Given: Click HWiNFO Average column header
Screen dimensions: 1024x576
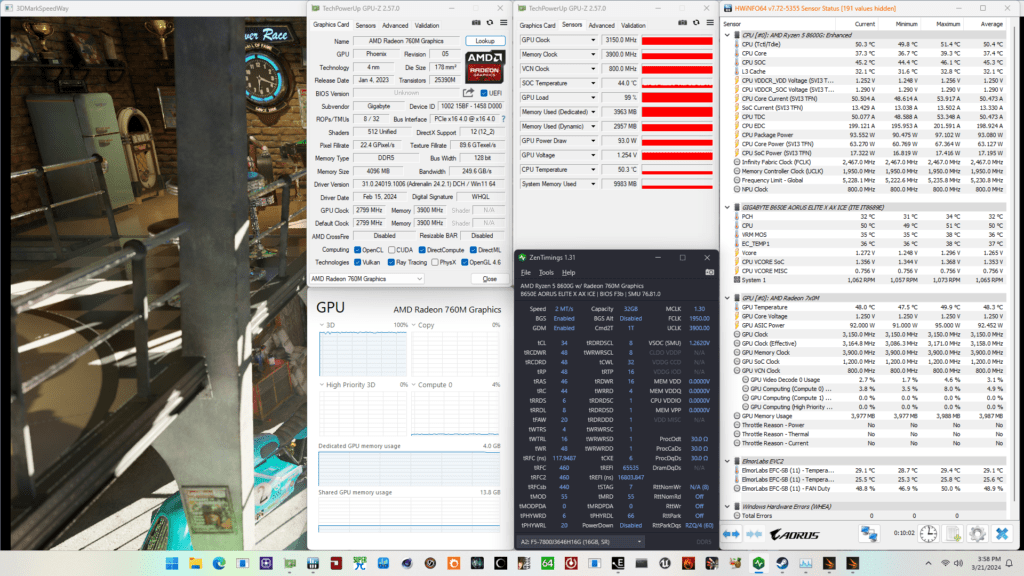Looking at the screenshot, I should 991,24.
